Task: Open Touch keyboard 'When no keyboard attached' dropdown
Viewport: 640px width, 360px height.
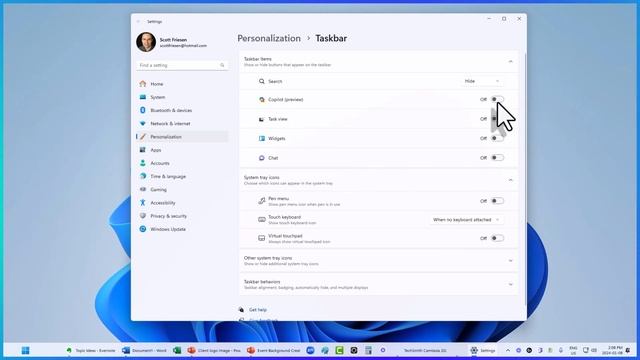Action: point(466,220)
